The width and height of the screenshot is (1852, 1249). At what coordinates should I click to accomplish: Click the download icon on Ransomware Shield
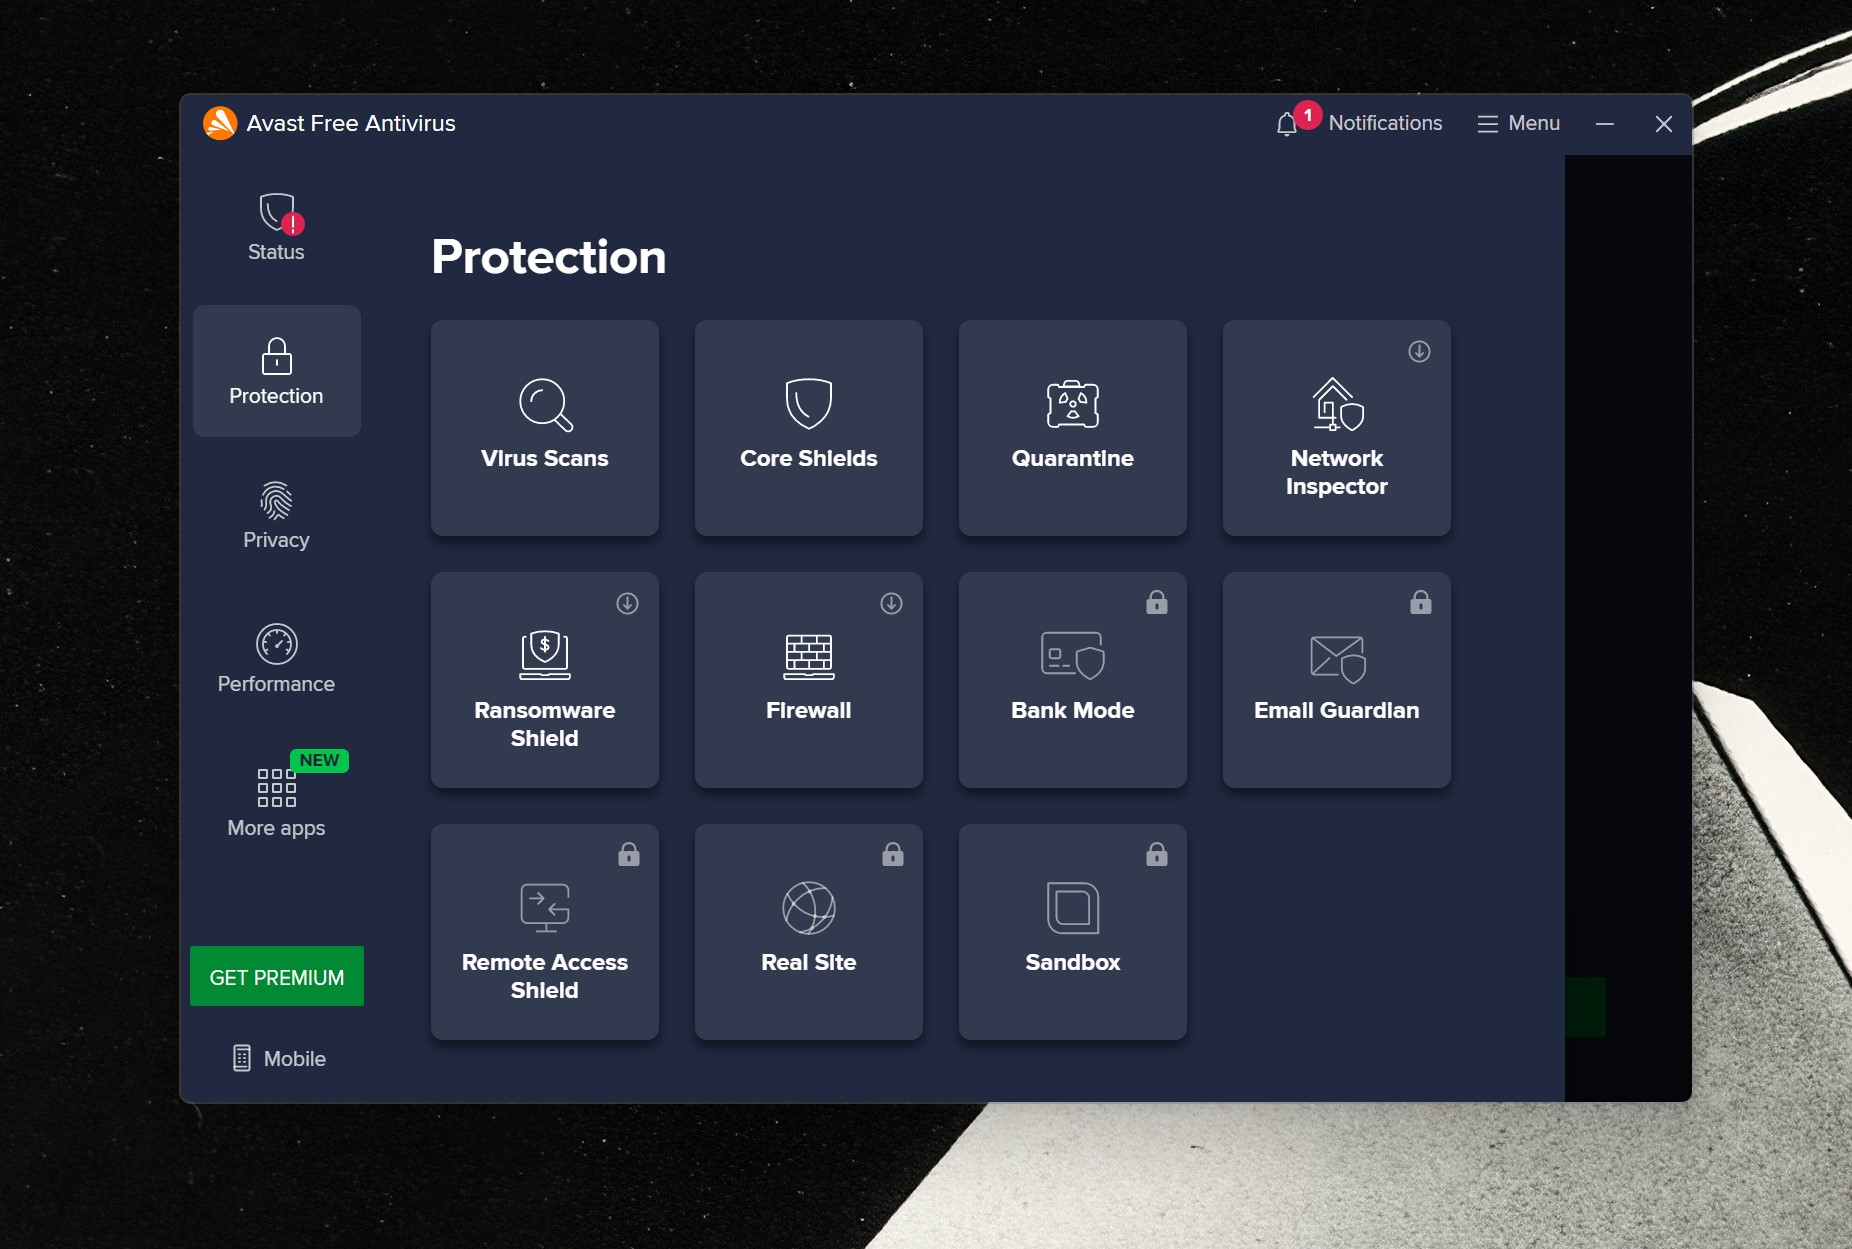(627, 603)
